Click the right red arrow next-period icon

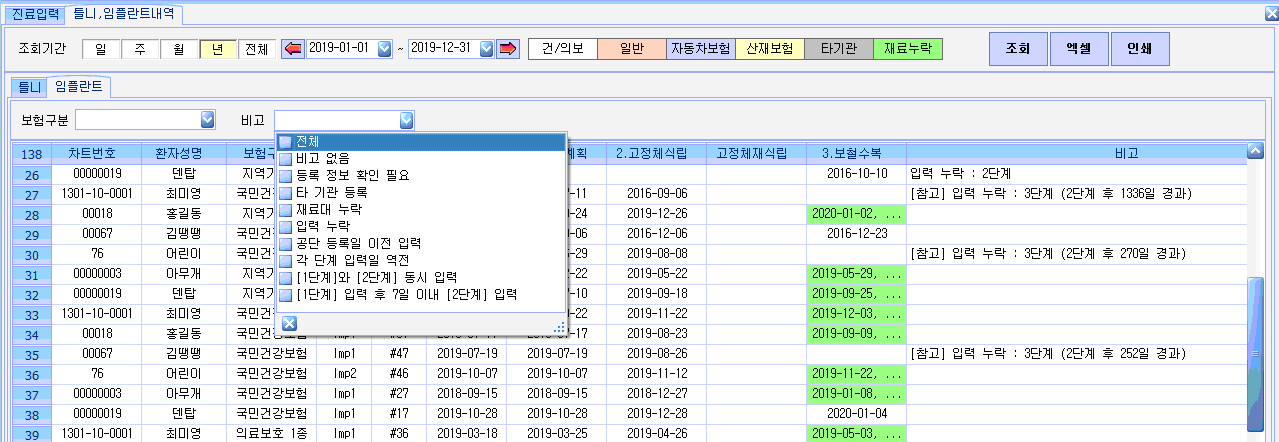coord(508,49)
